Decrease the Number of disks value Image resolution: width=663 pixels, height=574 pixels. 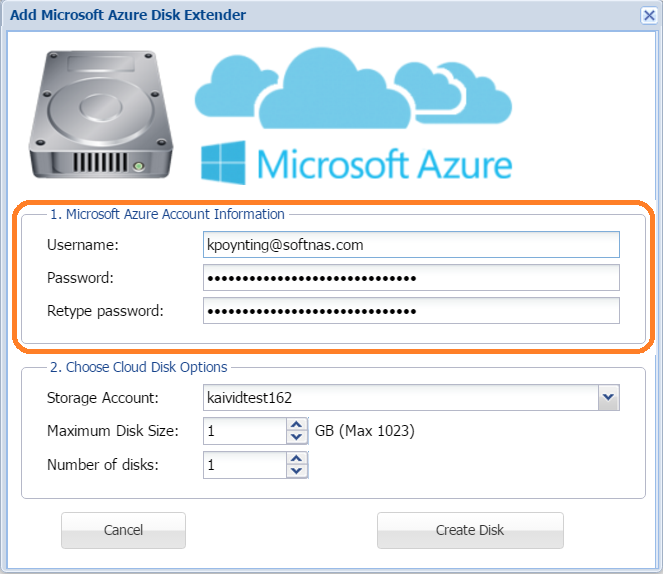point(297,471)
